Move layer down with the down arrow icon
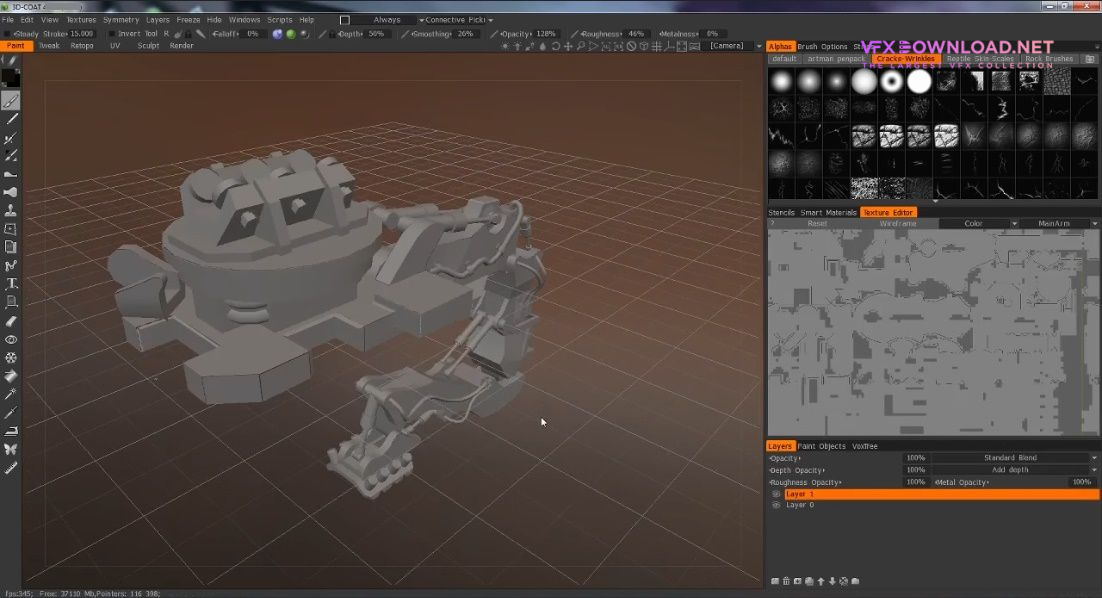The width and height of the screenshot is (1102, 598). (832, 581)
